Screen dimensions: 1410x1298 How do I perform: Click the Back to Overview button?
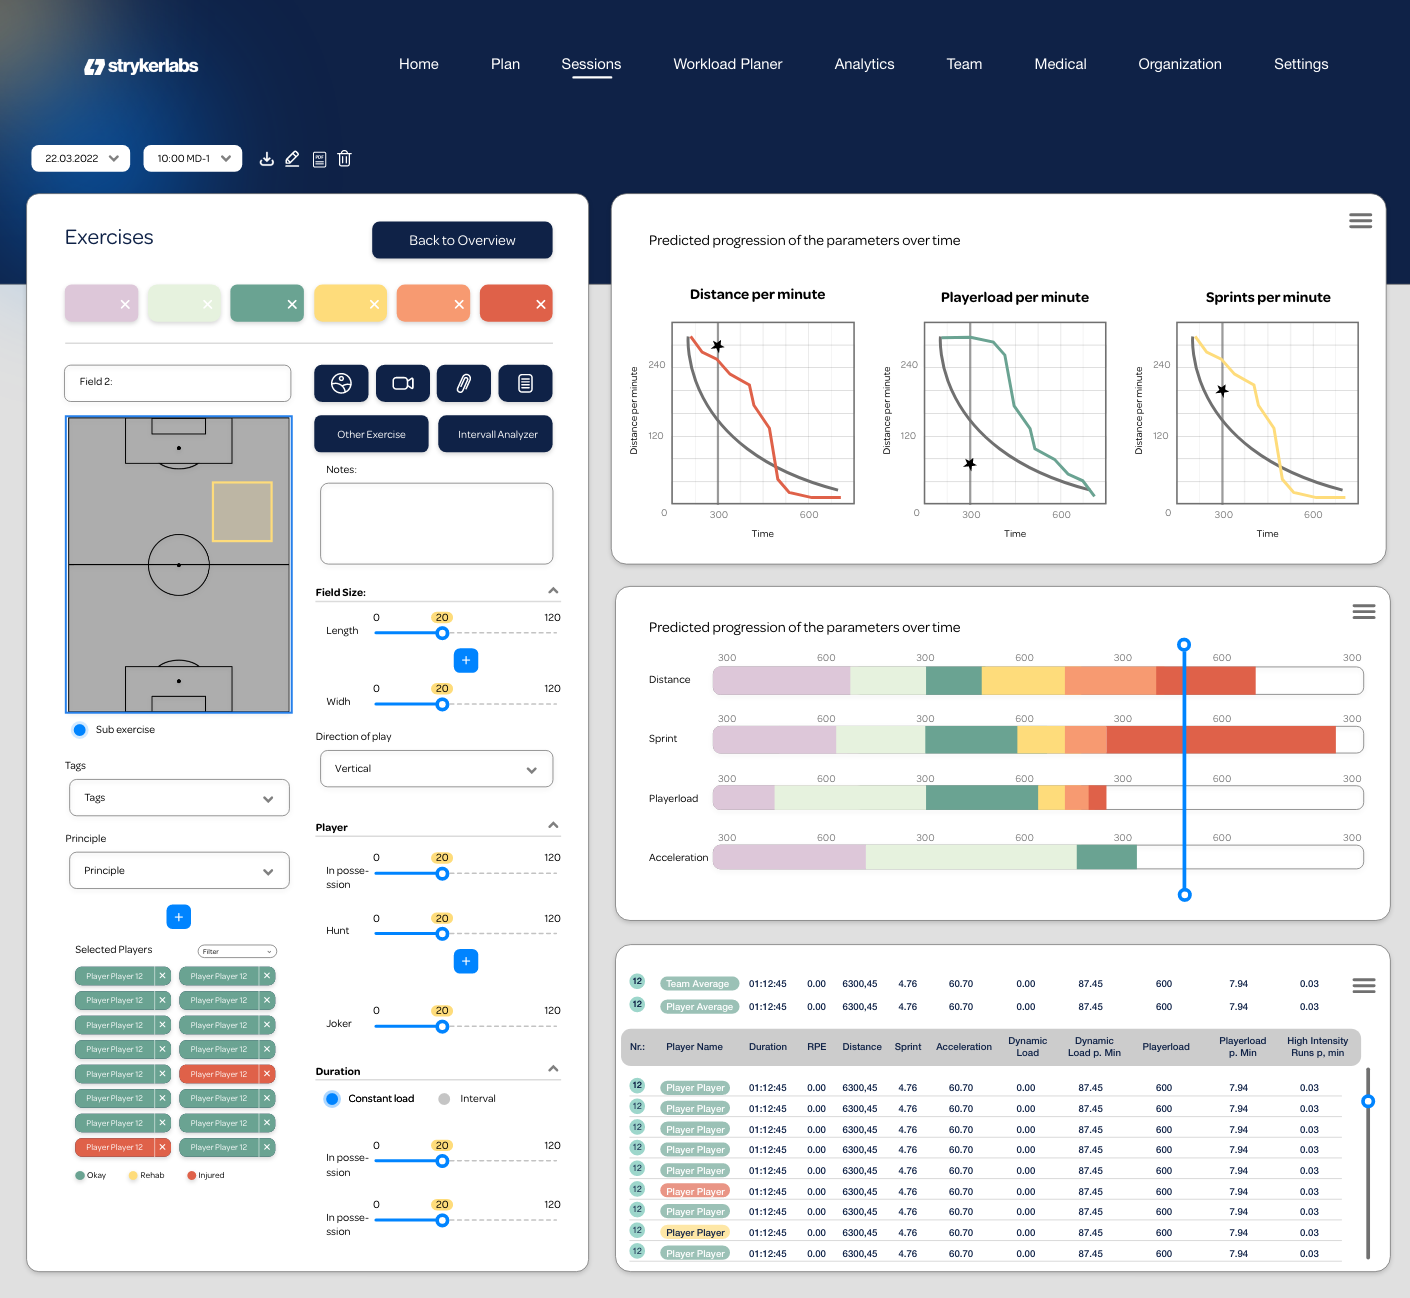(462, 240)
